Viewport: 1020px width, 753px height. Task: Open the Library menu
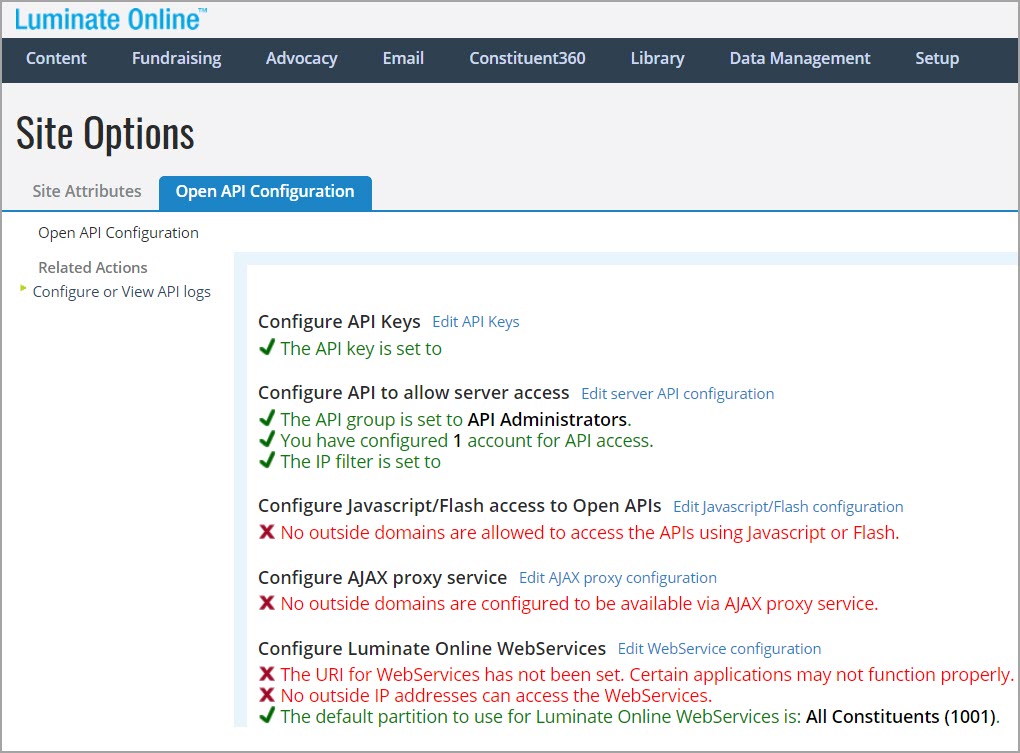(x=657, y=59)
